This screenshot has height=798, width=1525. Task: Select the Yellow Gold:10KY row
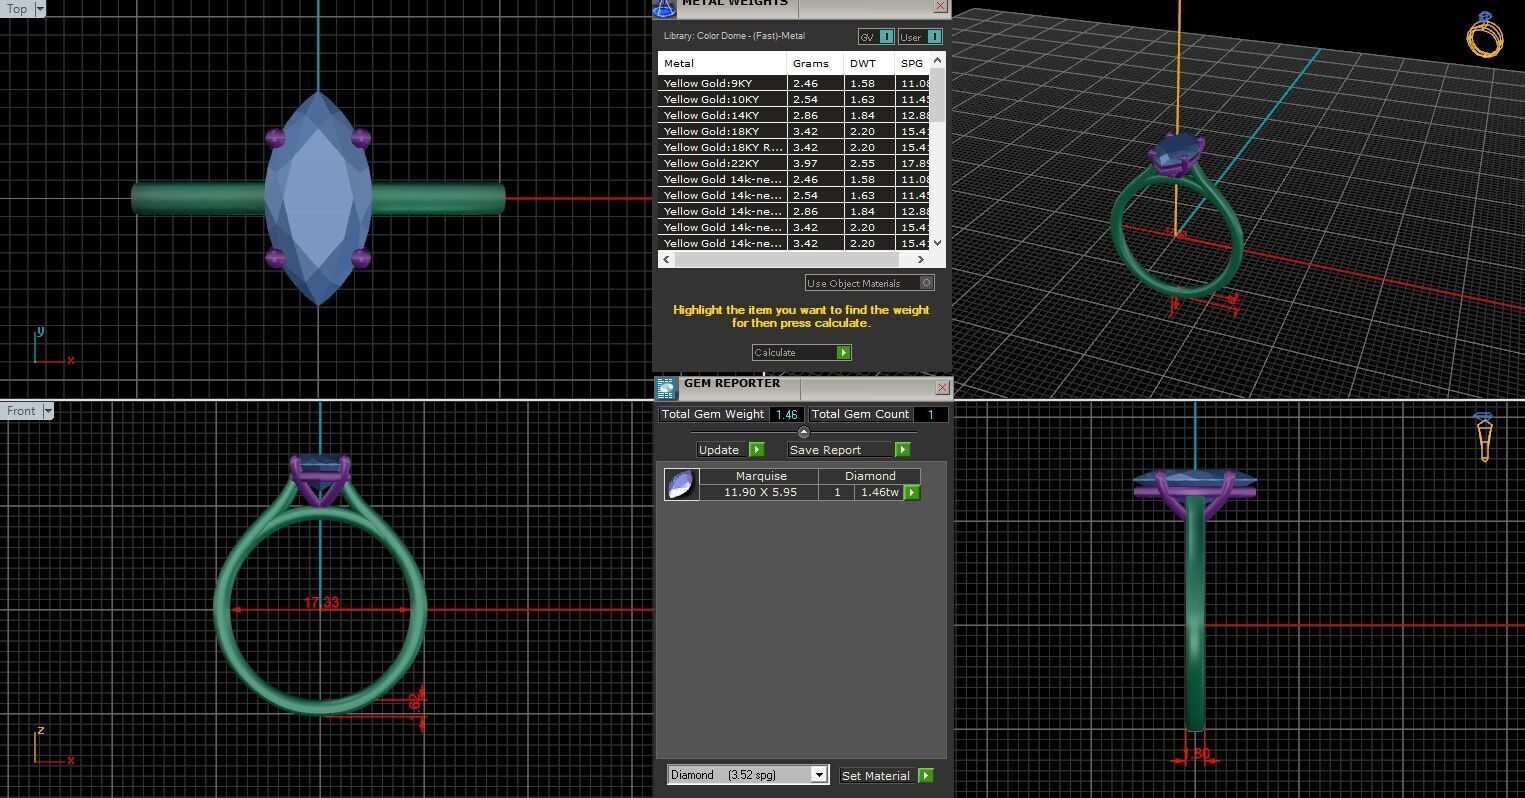(794, 100)
